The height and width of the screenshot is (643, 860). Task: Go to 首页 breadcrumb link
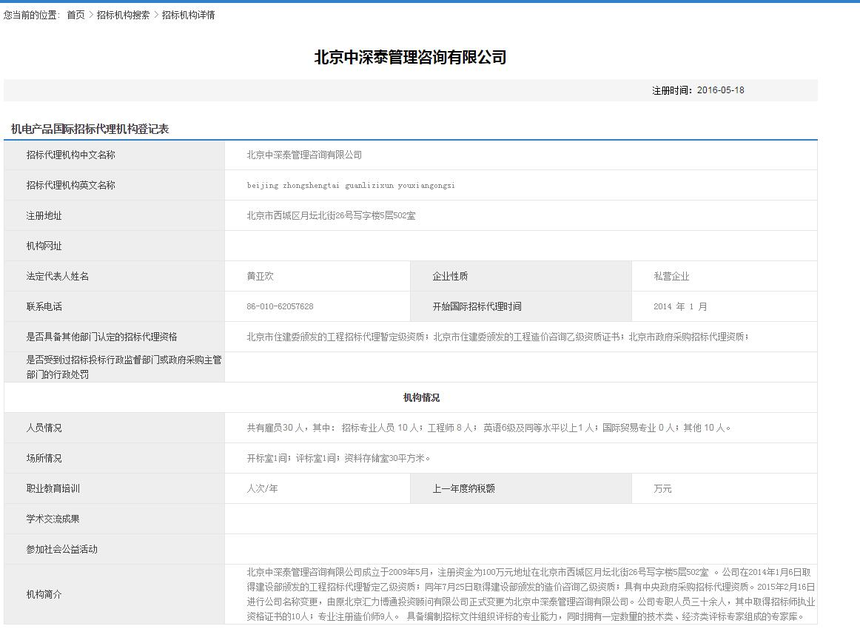tap(76, 15)
